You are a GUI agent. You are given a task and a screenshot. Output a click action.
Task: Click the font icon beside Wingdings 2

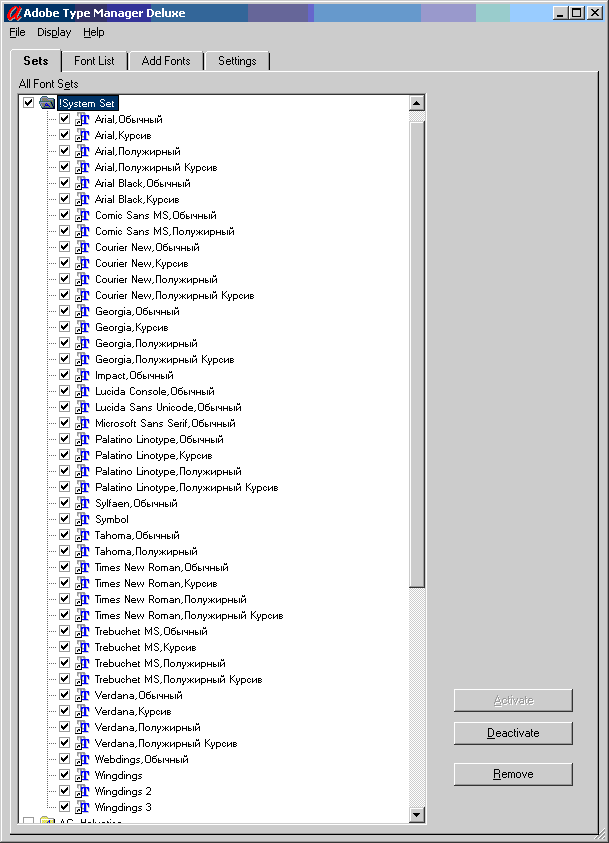82,791
